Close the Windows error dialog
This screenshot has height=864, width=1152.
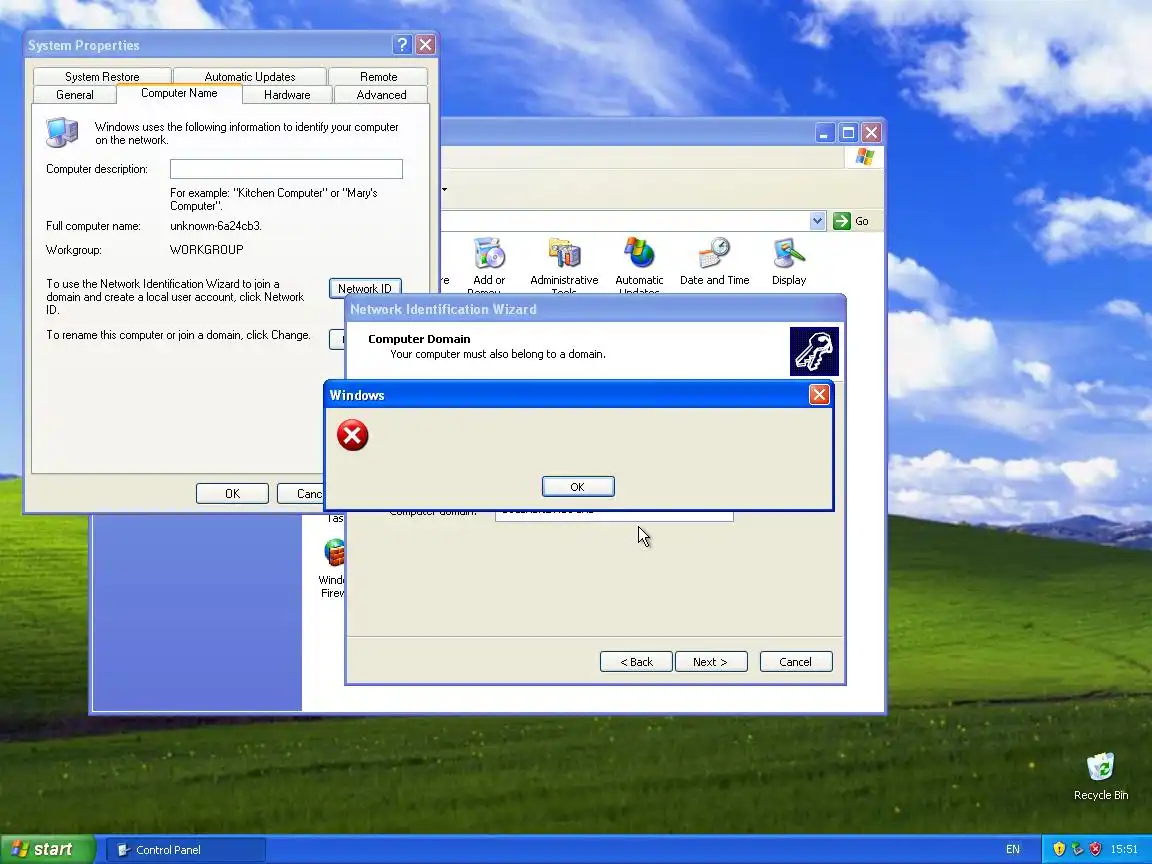pyautogui.click(x=819, y=395)
